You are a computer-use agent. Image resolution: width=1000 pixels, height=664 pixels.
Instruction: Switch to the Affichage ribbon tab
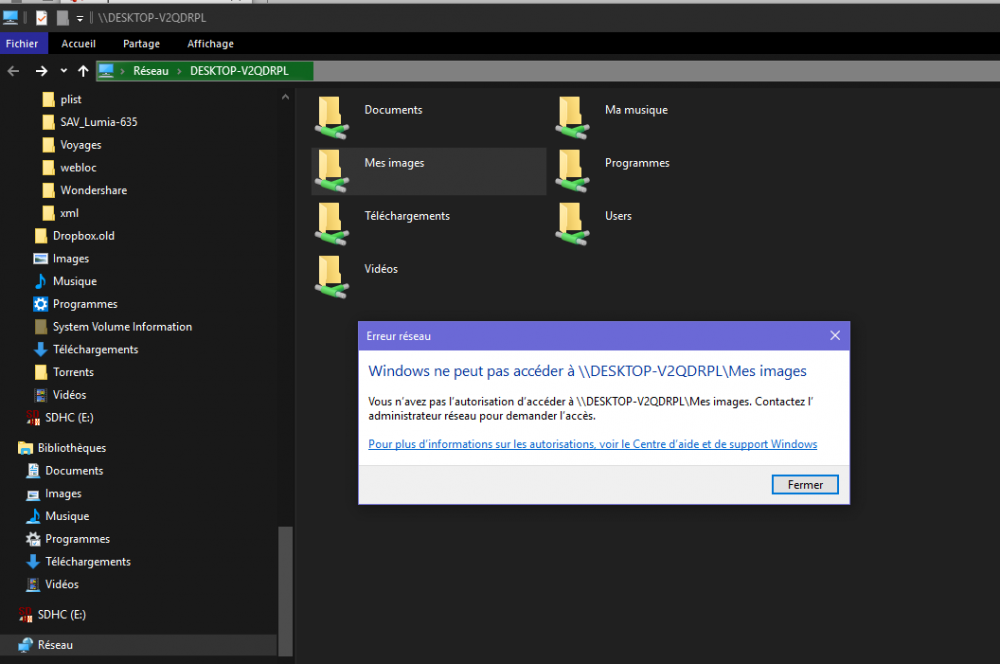(210, 44)
